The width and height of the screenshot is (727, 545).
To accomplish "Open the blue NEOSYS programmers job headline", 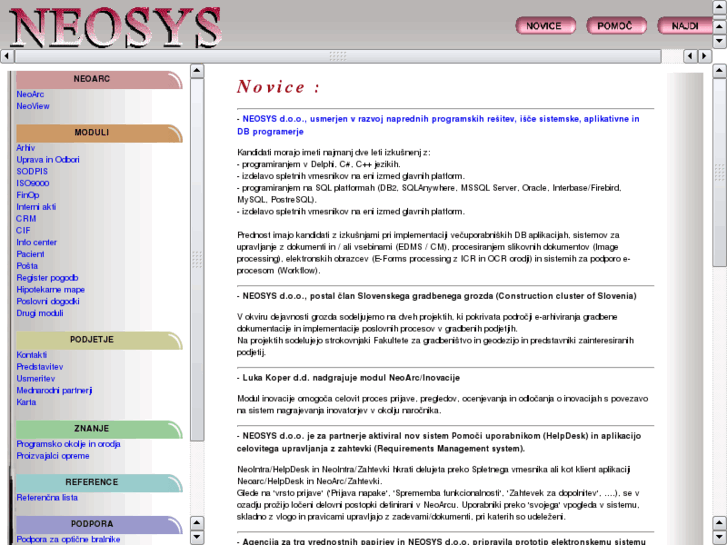I will (x=438, y=125).
